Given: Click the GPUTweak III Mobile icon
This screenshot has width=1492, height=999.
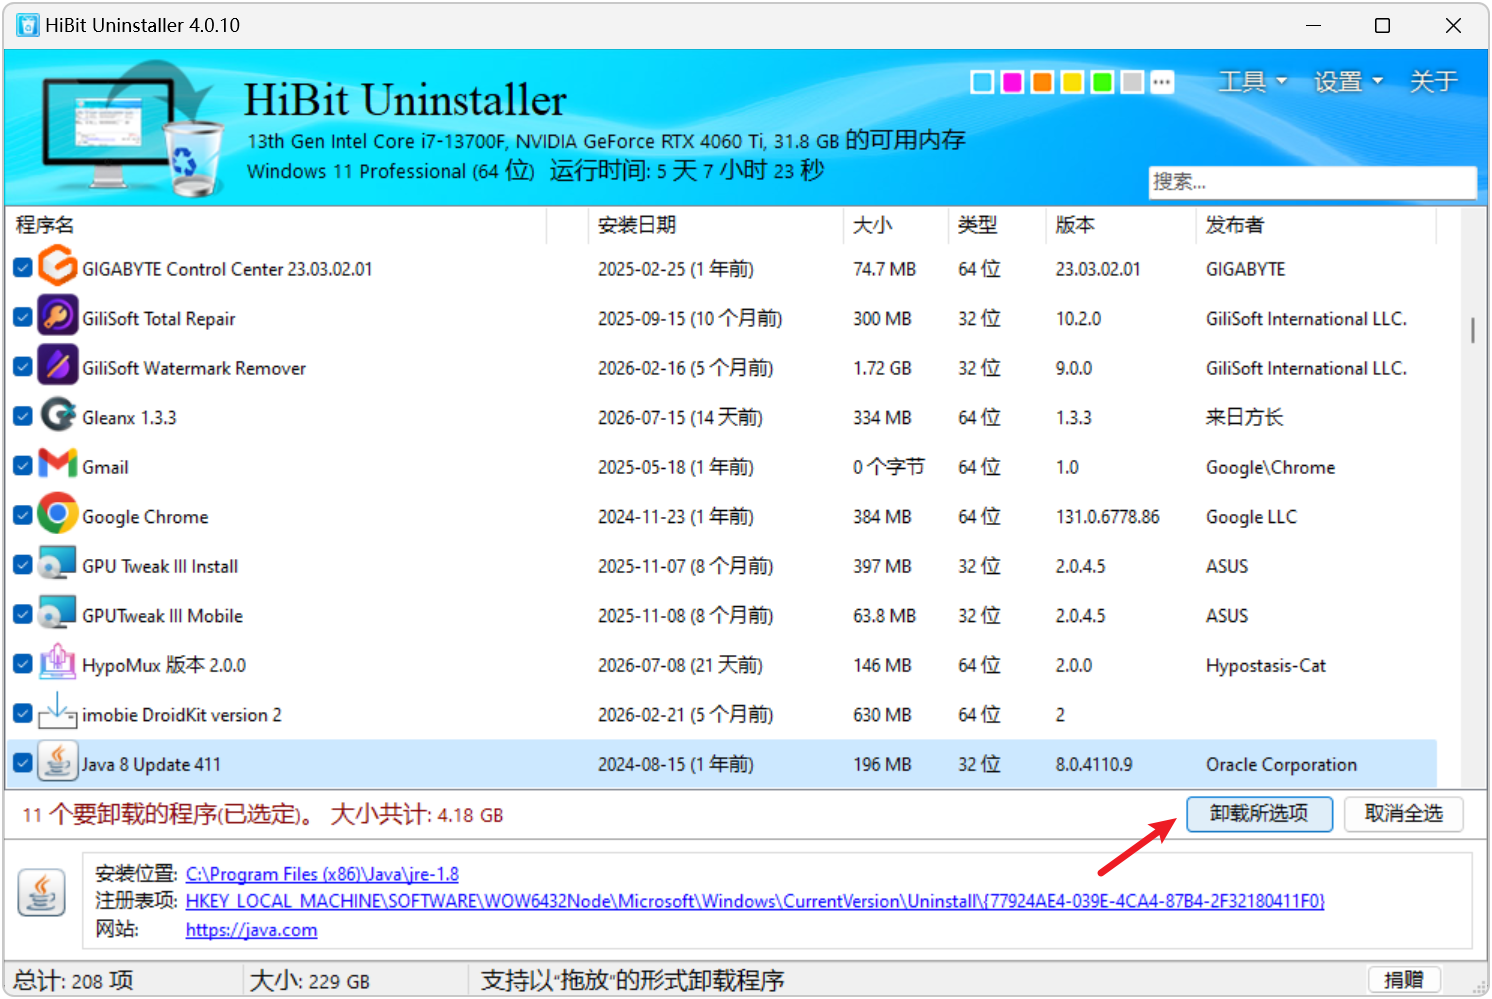Looking at the screenshot, I should tap(58, 614).
